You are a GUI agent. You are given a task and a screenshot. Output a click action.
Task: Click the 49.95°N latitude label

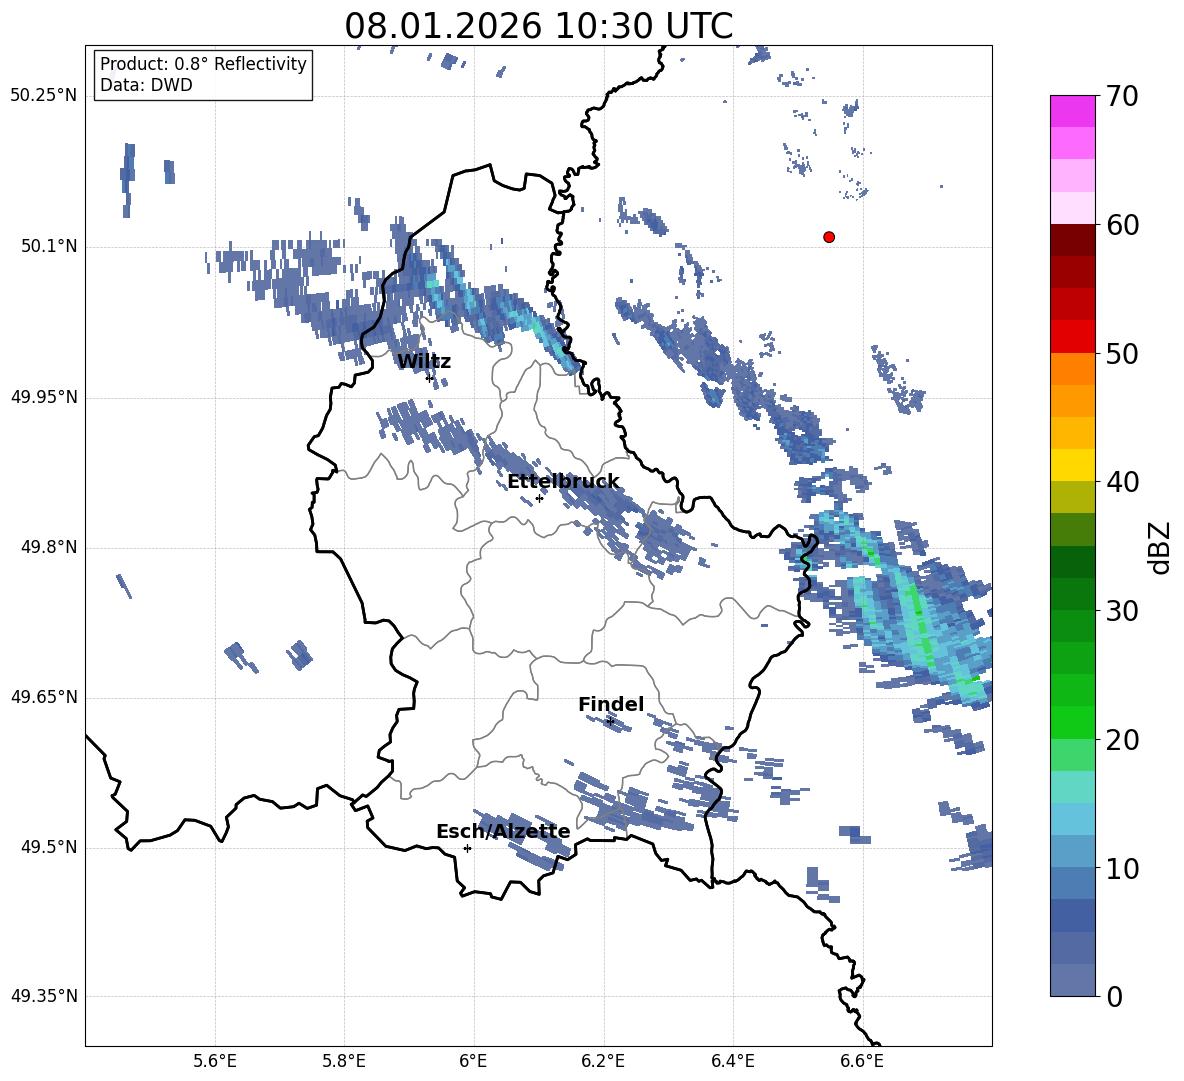click(44, 397)
